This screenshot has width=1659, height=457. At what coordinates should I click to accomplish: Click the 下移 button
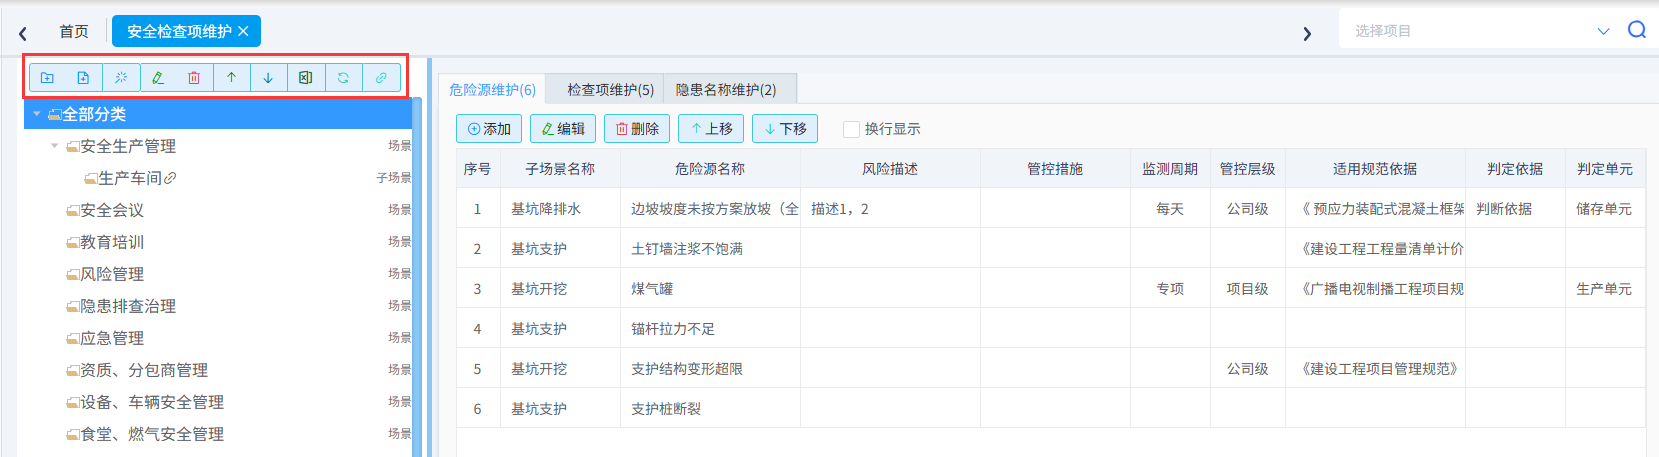point(785,129)
